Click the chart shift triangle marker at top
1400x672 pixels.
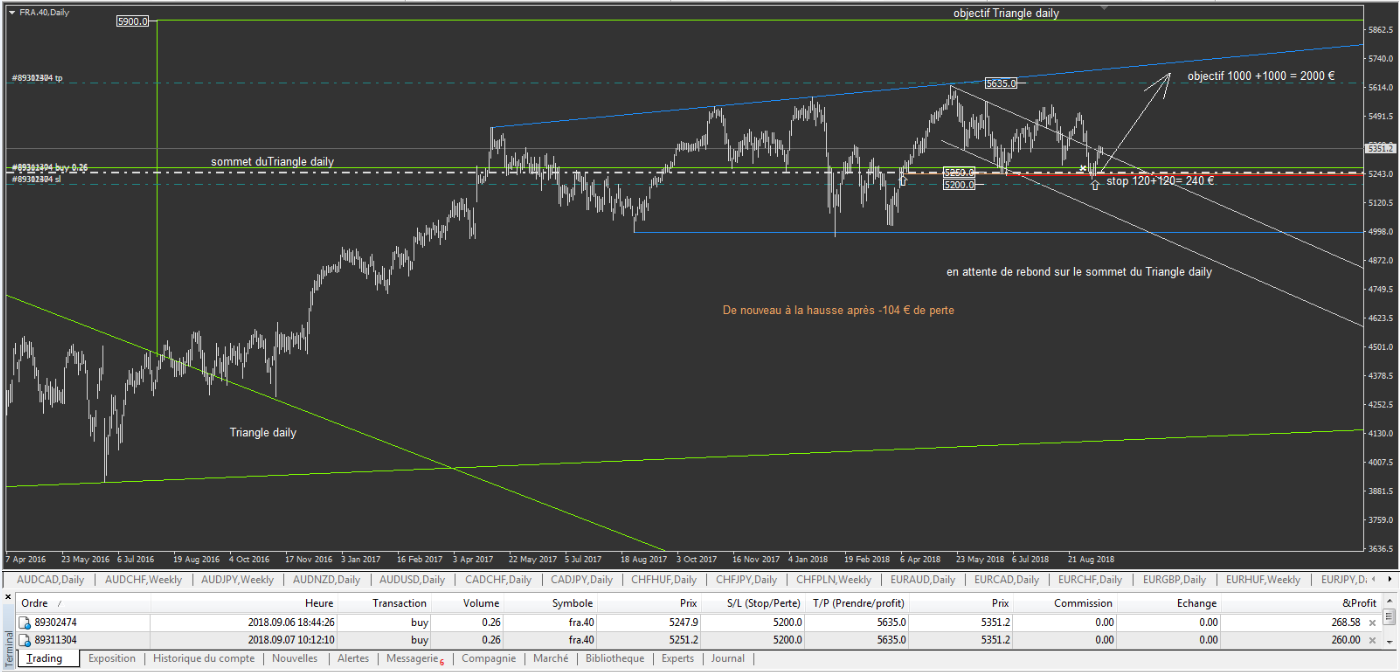pos(1104,6)
